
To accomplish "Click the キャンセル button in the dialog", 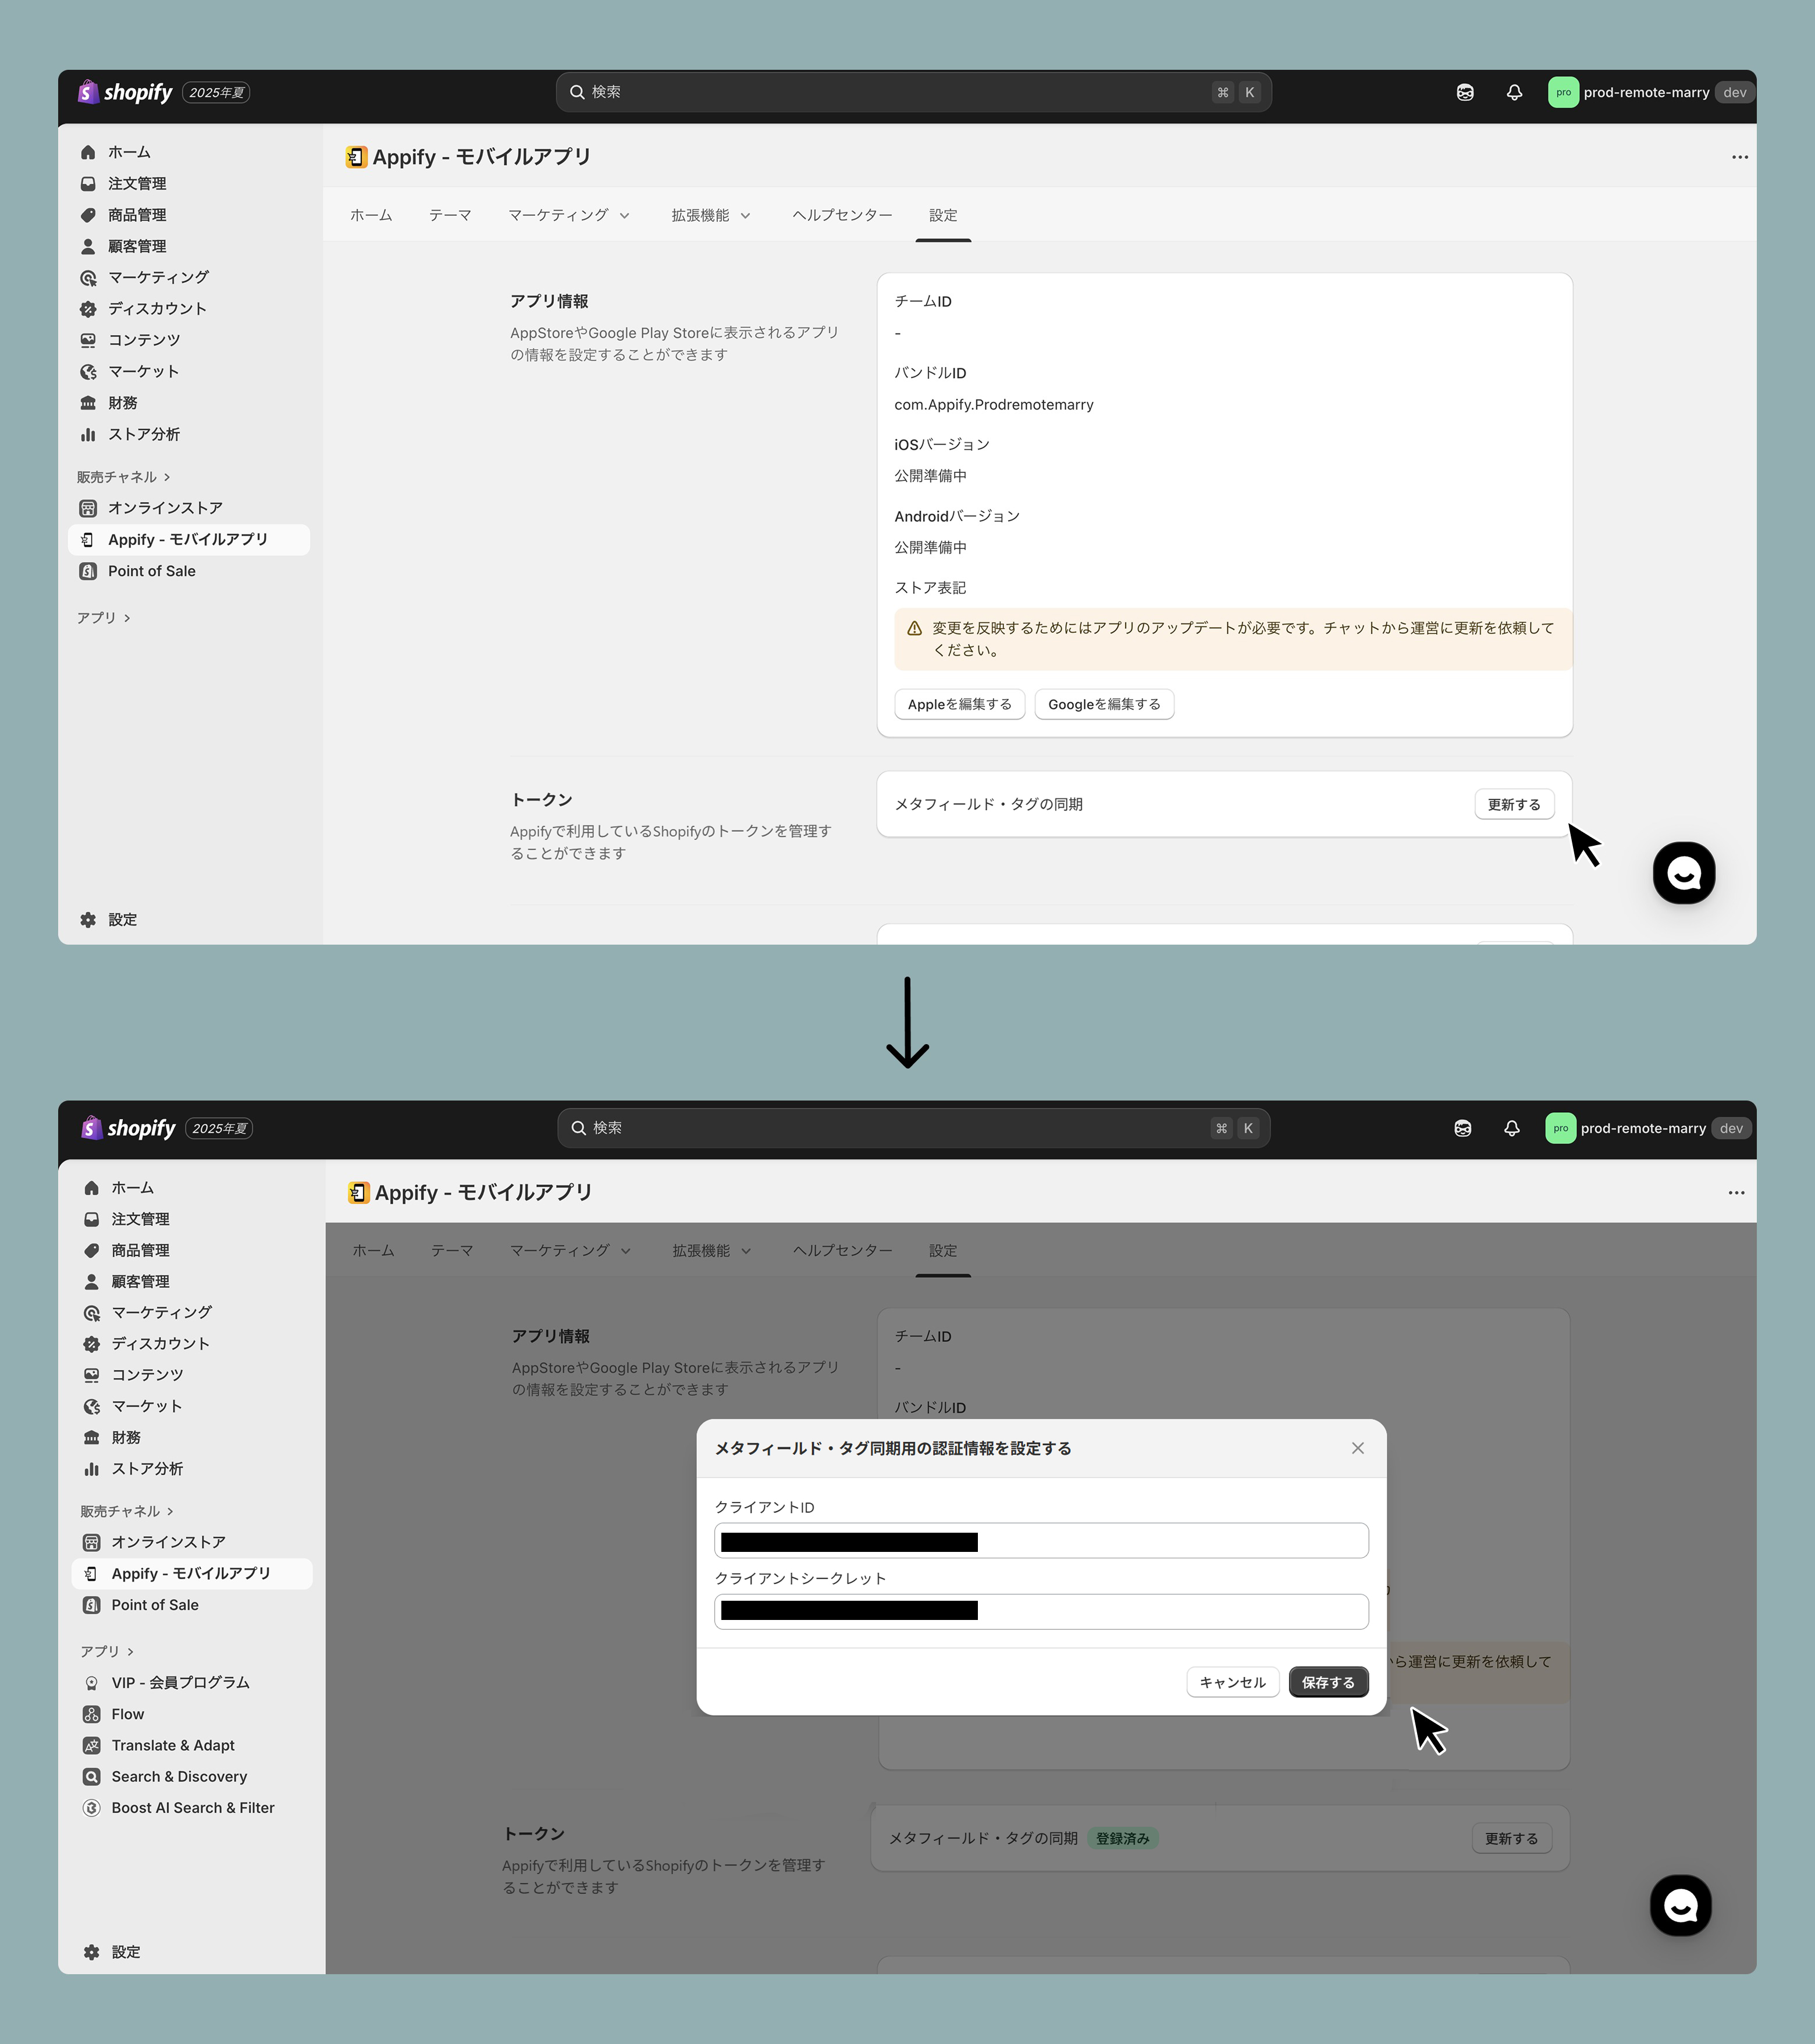I will [x=1232, y=1683].
